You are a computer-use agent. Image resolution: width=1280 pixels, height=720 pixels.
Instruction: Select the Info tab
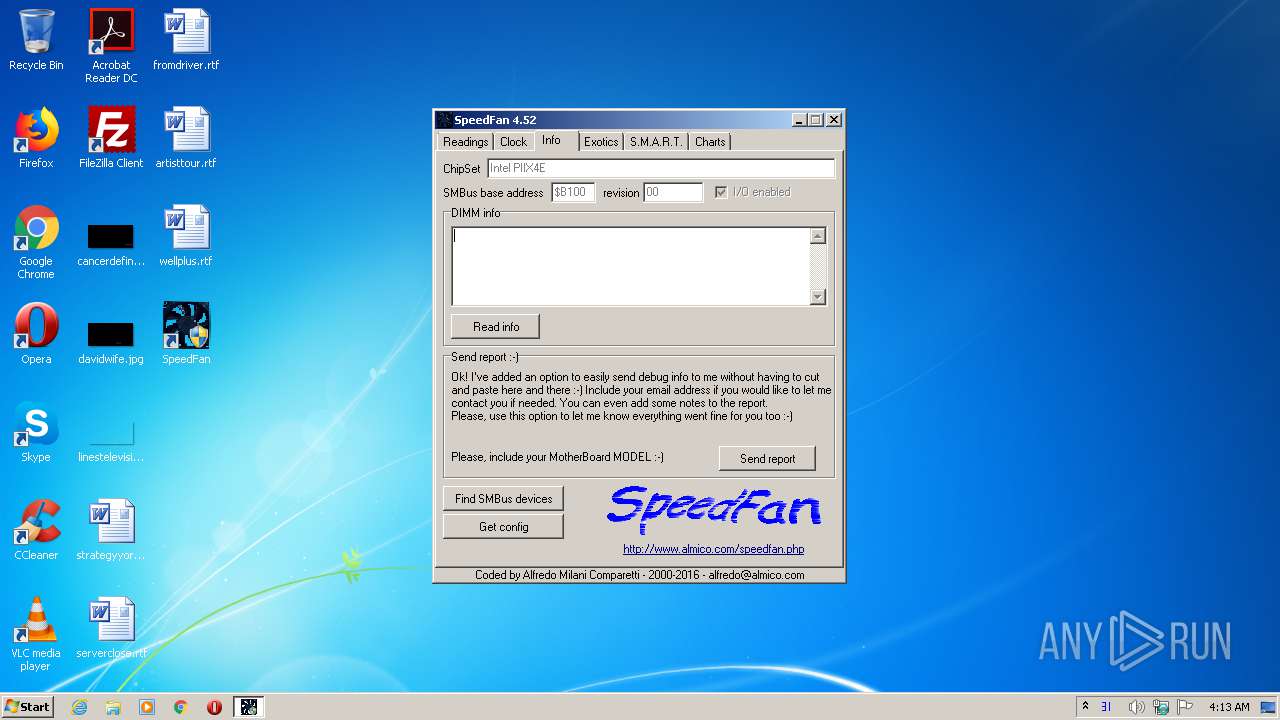(551, 140)
